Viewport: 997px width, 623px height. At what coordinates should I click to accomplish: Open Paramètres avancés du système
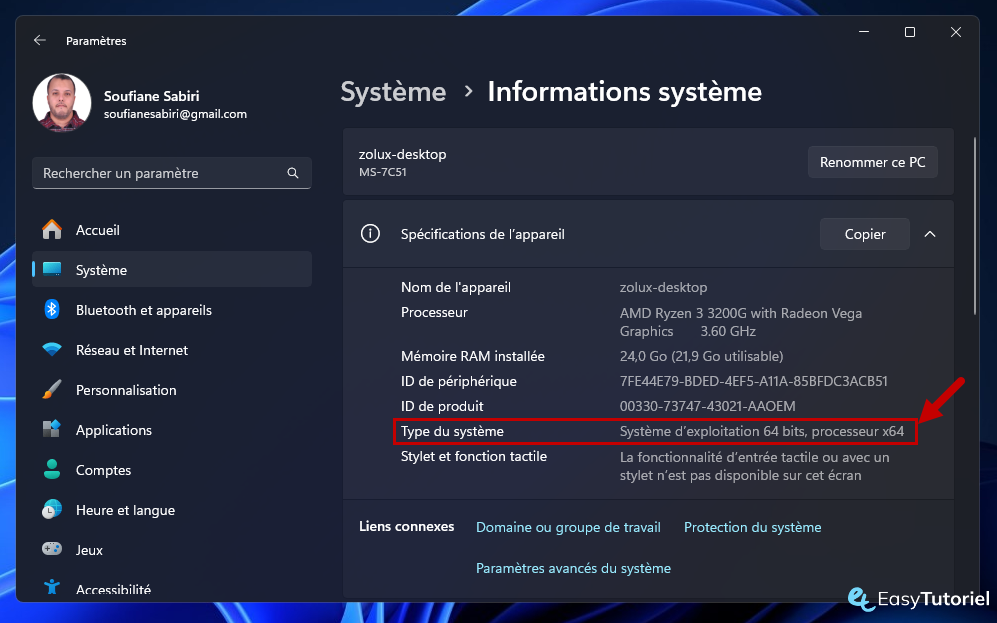[574, 567]
